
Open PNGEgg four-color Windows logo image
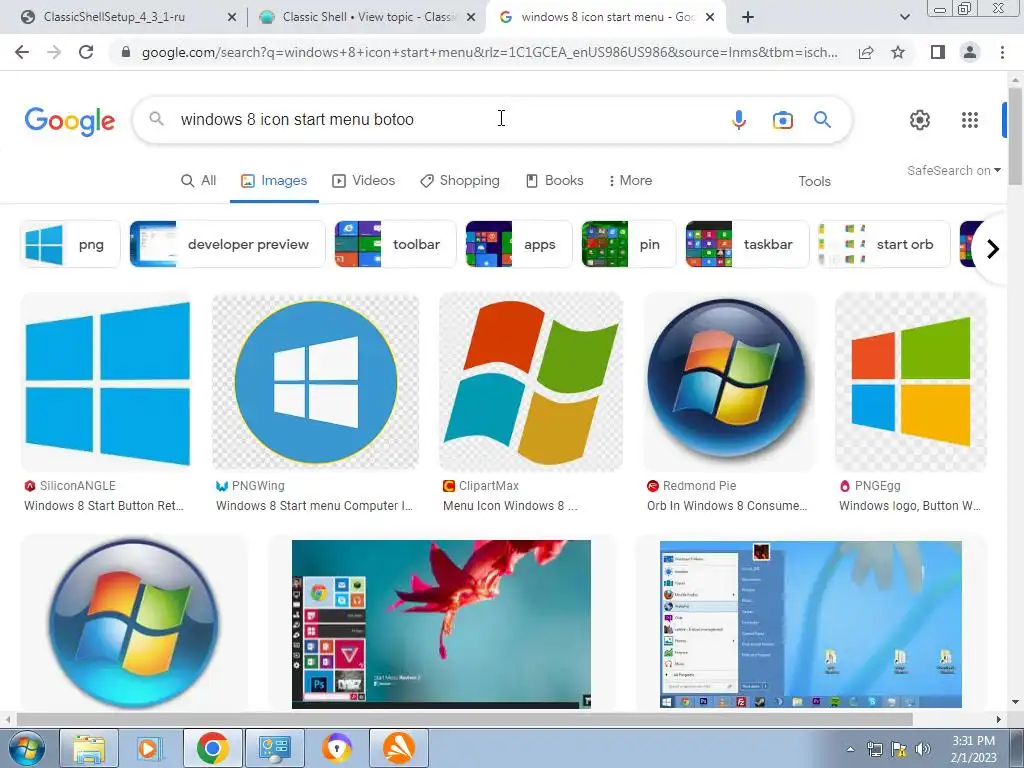click(911, 382)
